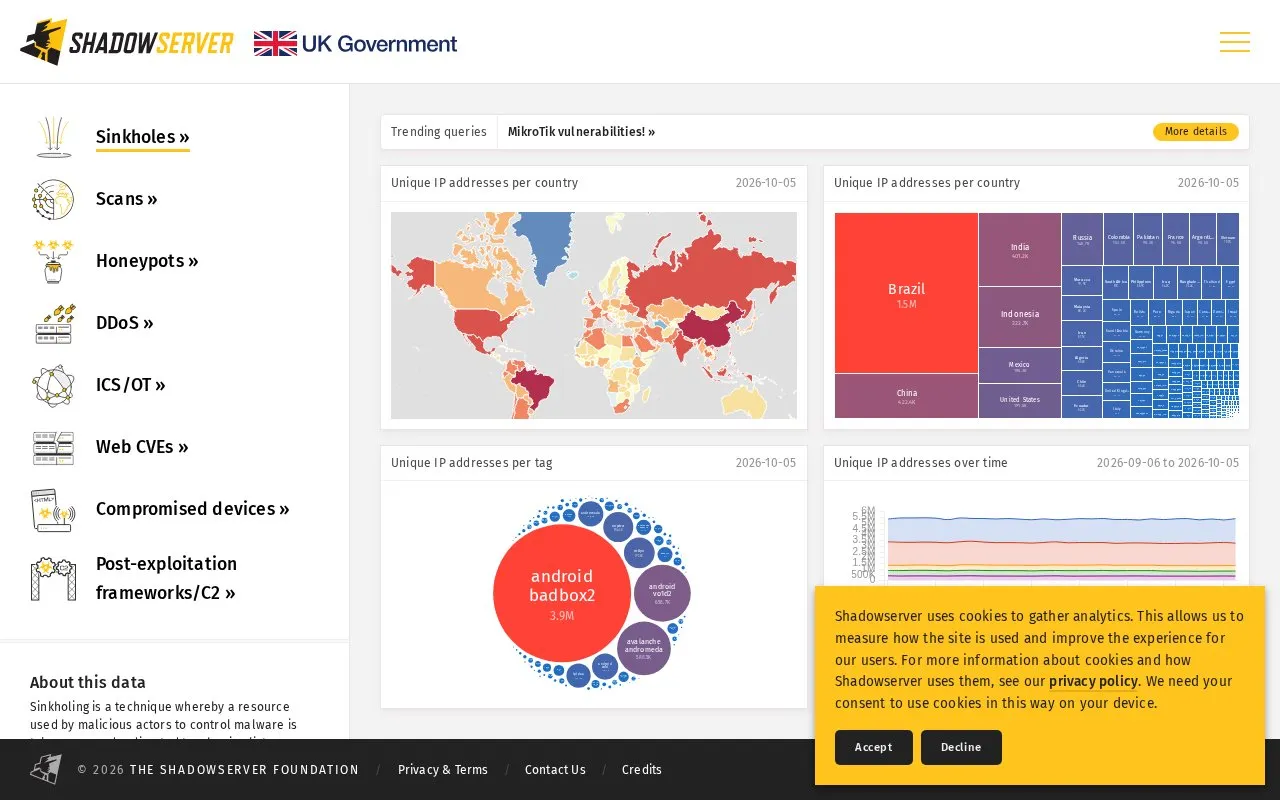Click the avalanche andromeda bubble

(x=643, y=648)
